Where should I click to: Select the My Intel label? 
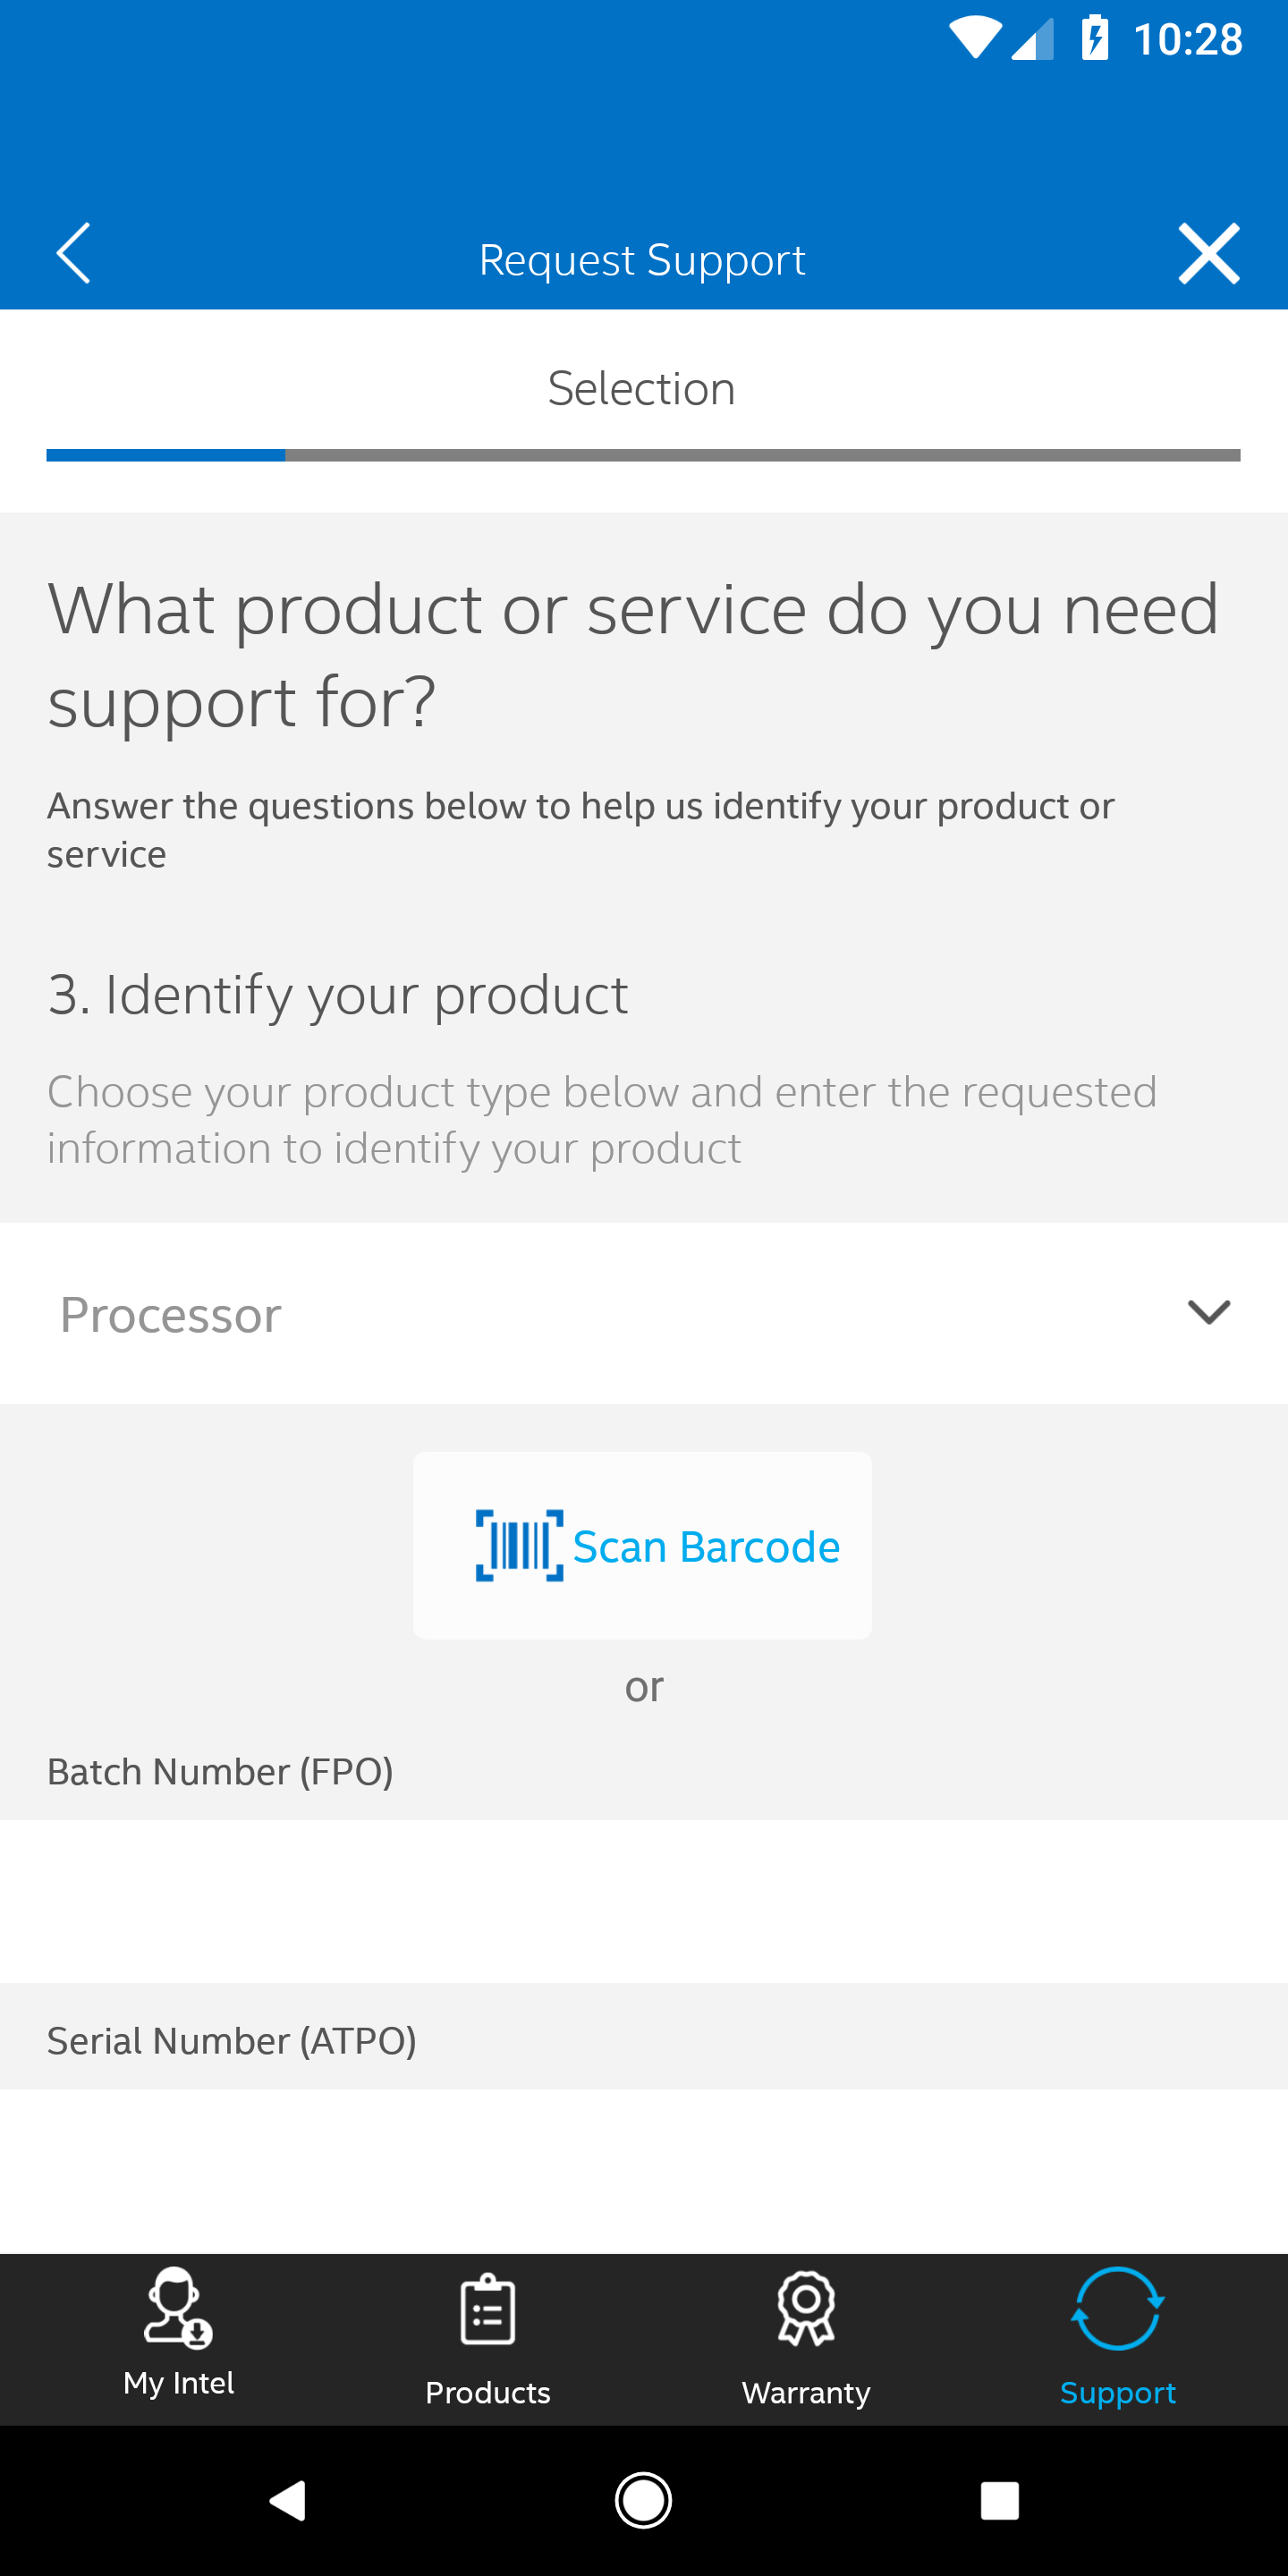coord(178,2383)
